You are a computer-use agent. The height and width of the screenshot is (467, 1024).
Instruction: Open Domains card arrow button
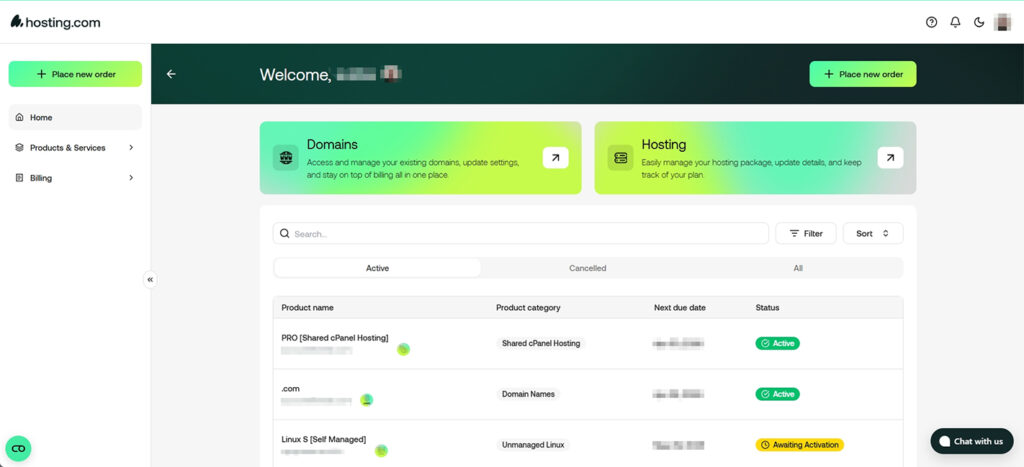coord(555,157)
